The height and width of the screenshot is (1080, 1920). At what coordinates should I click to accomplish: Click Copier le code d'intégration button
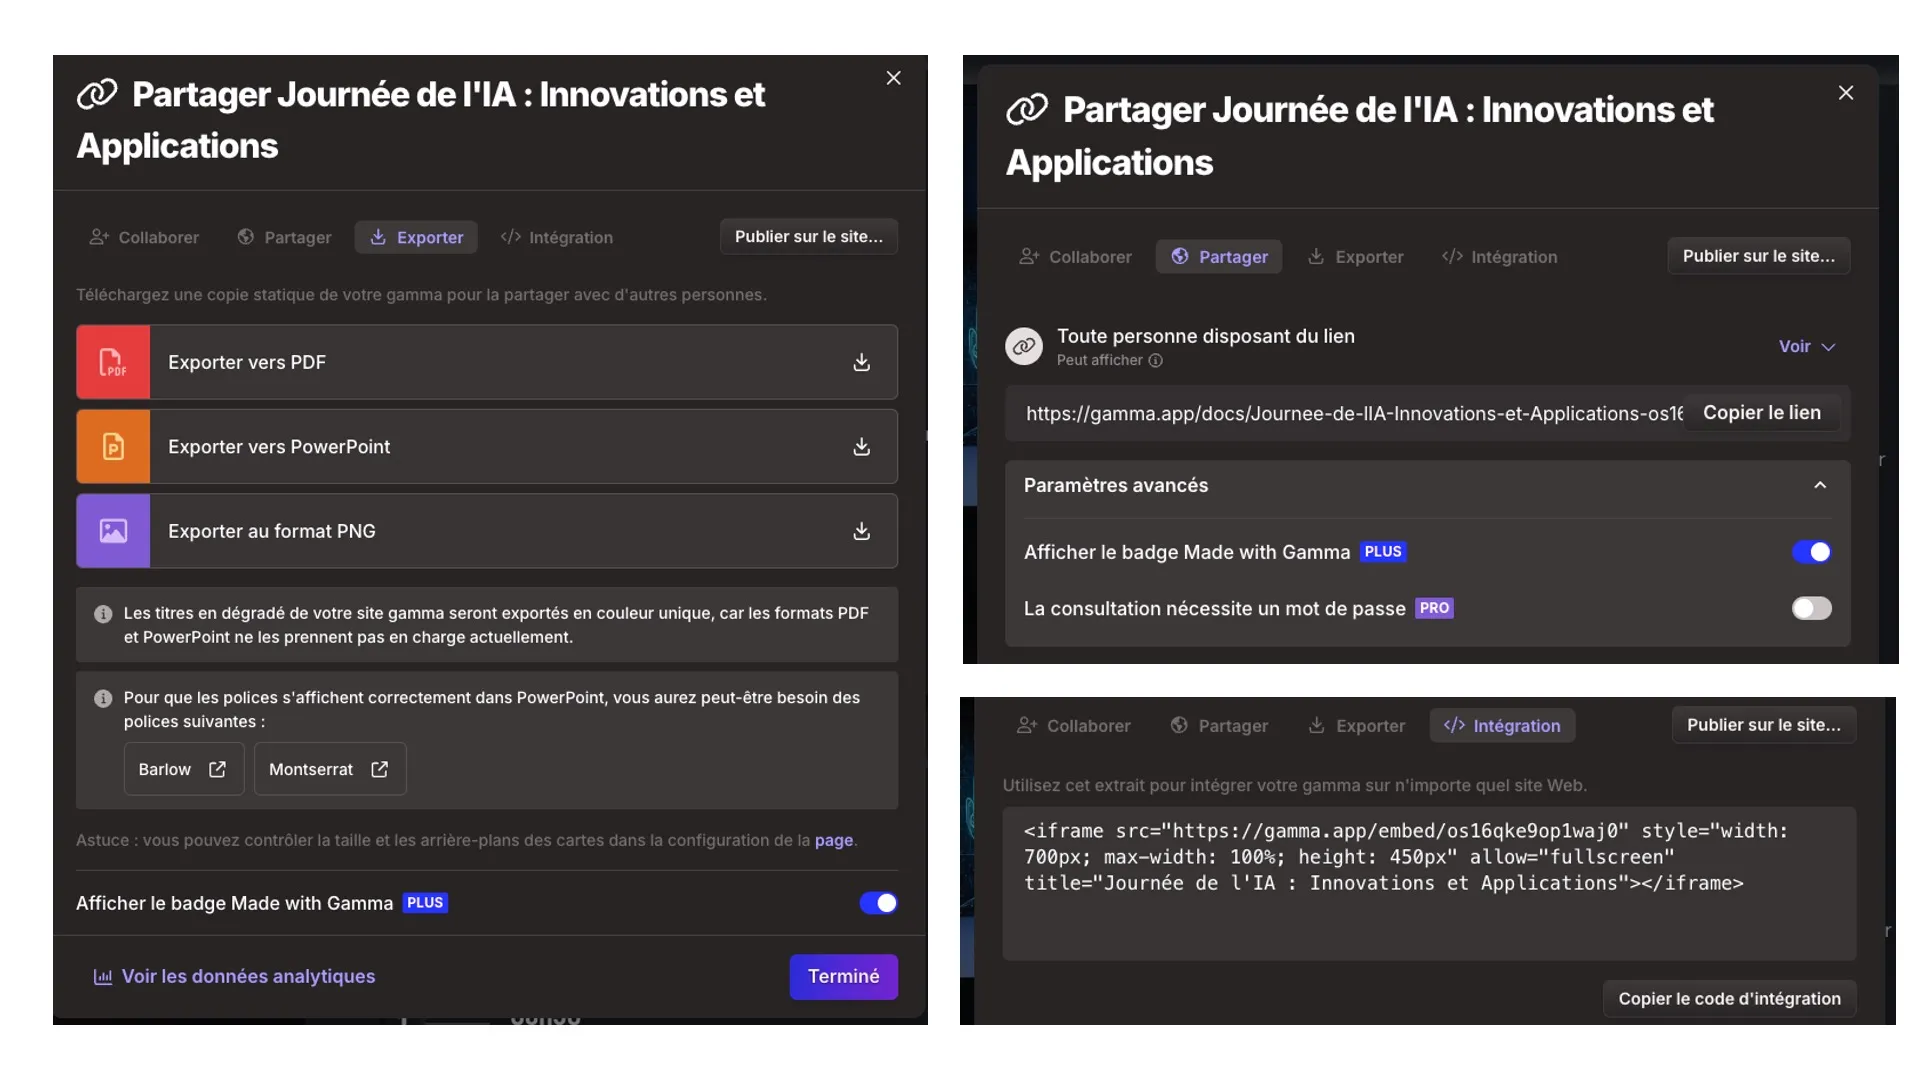tap(1729, 998)
